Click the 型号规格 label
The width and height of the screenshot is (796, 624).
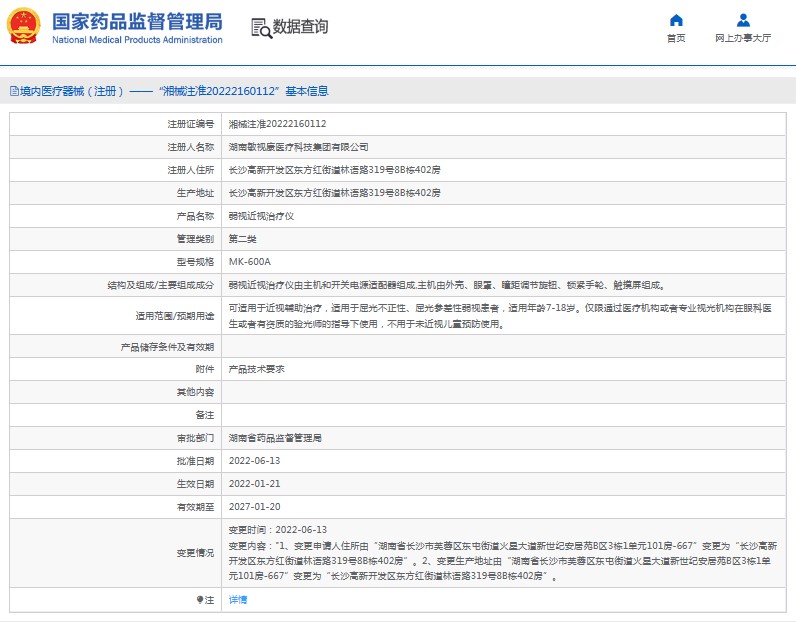point(195,262)
